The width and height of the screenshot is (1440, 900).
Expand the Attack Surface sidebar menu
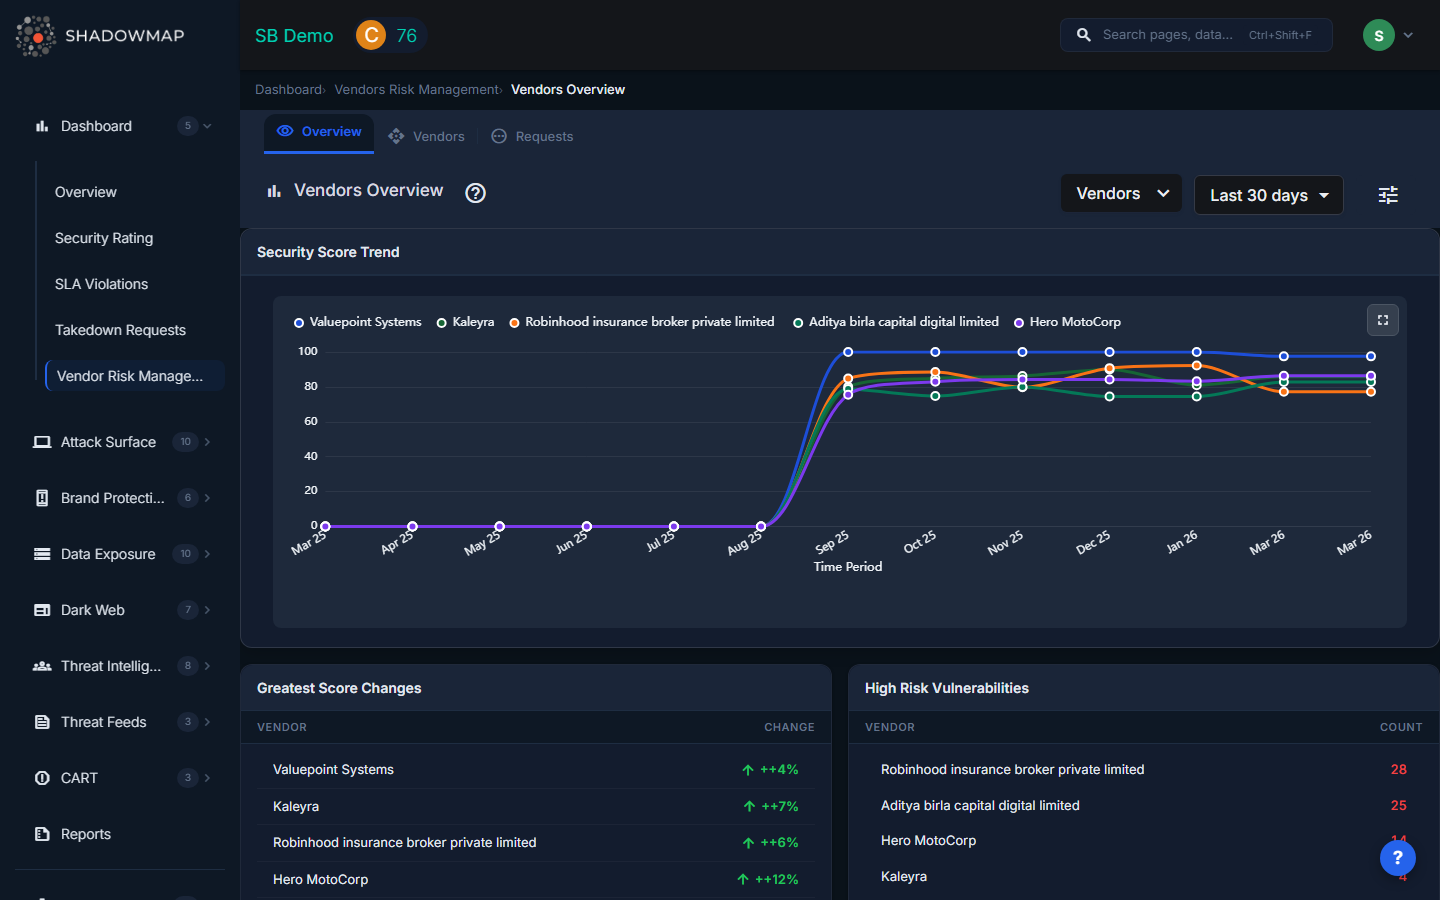click(x=108, y=442)
